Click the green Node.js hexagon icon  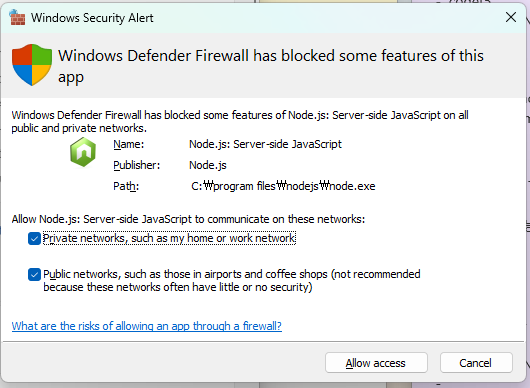(83, 152)
